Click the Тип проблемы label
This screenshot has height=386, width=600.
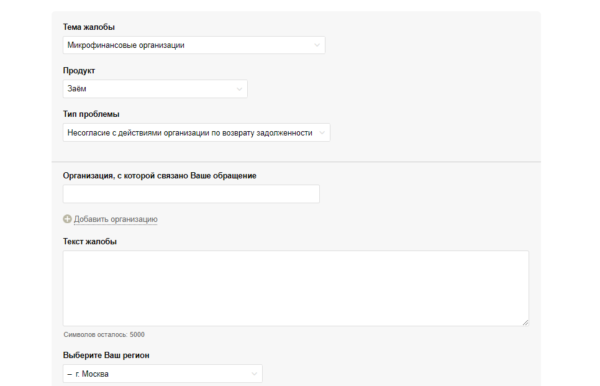[x=91, y=114]
